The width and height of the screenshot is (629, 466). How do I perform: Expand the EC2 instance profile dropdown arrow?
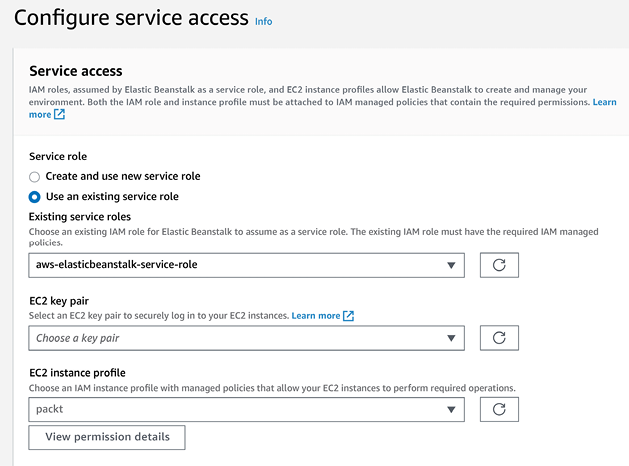point(450,409)
